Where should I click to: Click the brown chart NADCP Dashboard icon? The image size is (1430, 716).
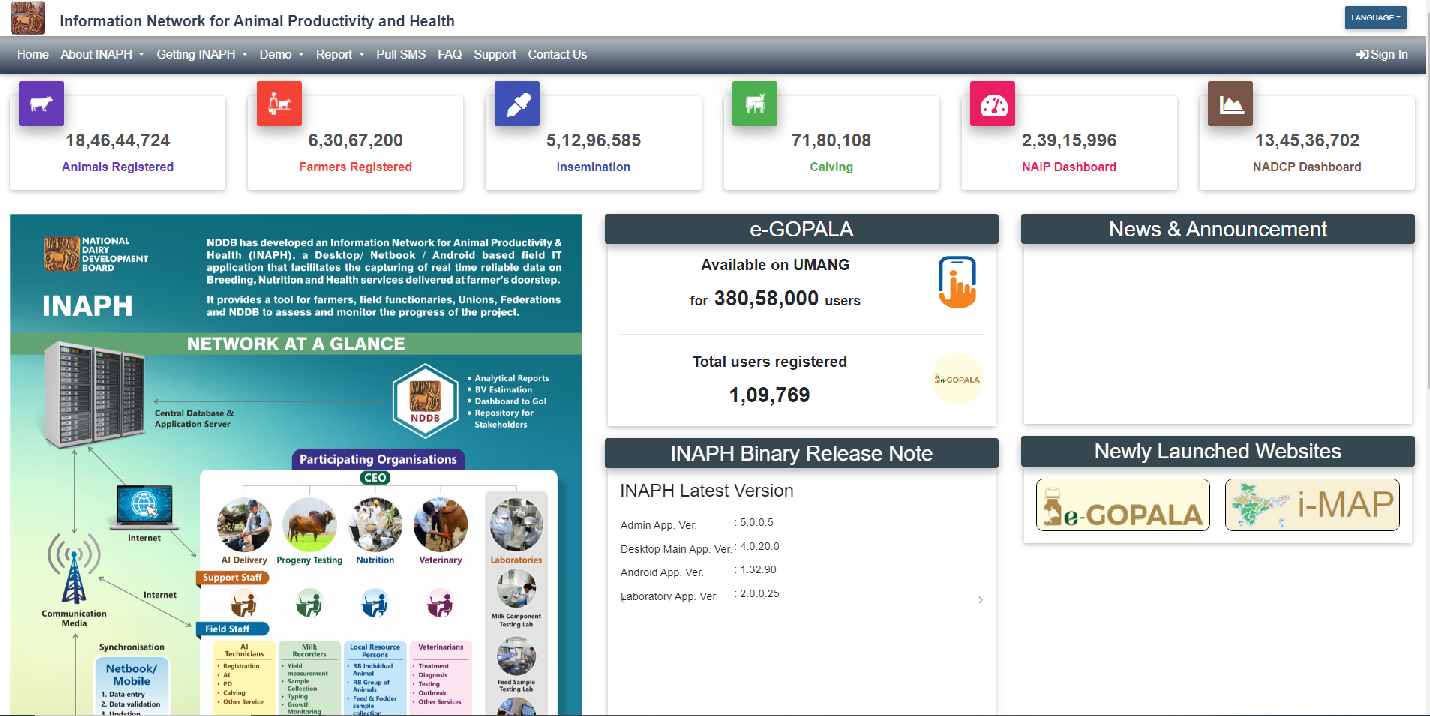tap(1230, 103)
